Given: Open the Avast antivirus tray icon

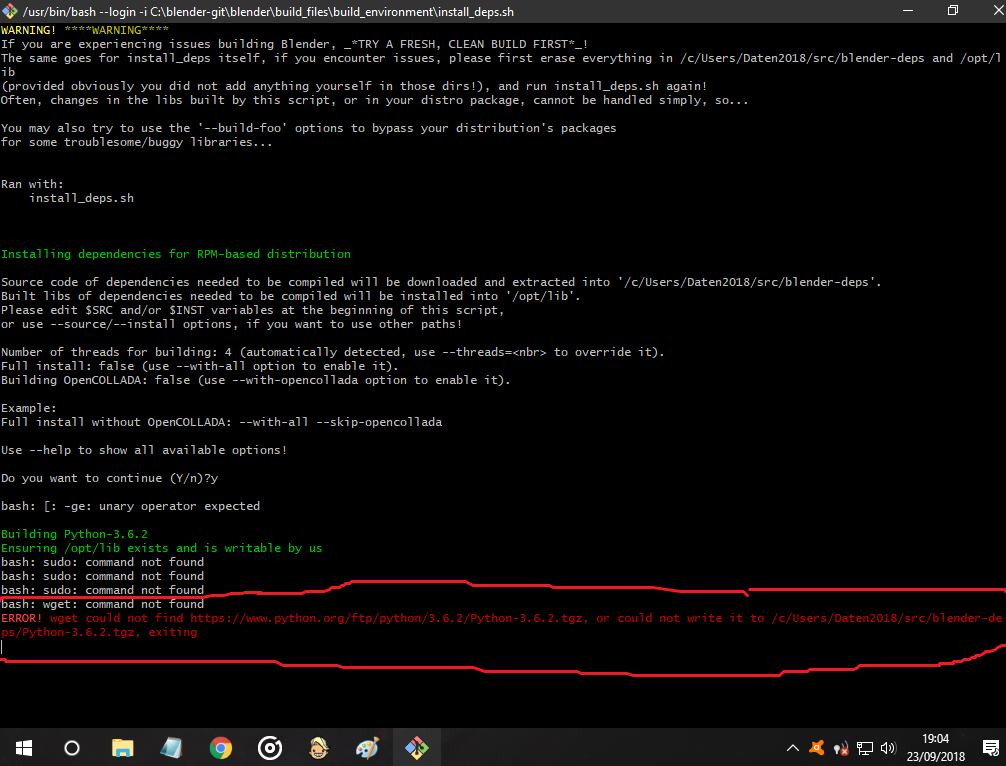Looking at the screenshot, I should [817, 748].
